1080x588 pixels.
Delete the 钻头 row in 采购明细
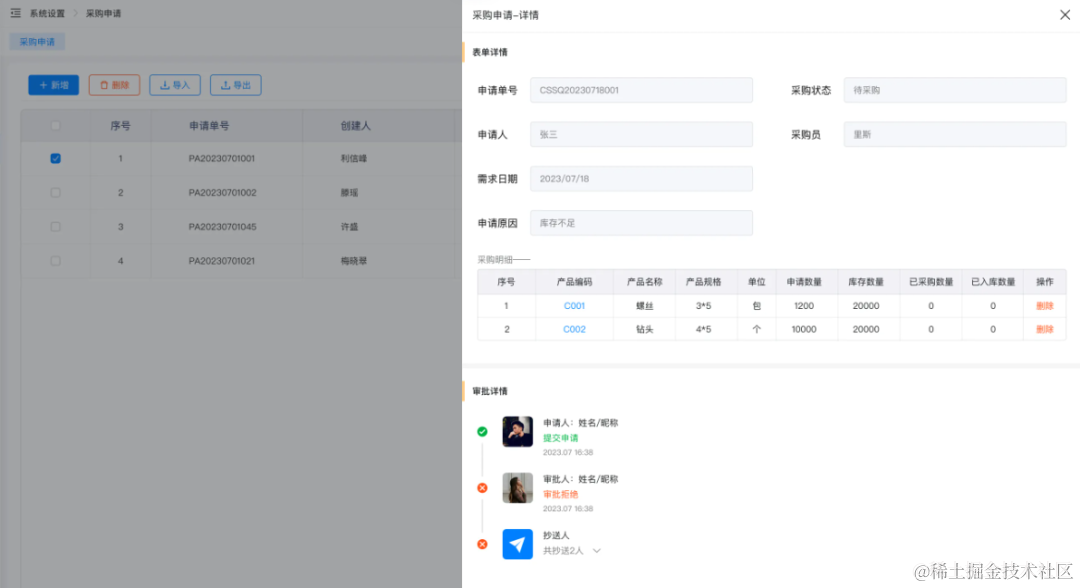(1045, 329)
